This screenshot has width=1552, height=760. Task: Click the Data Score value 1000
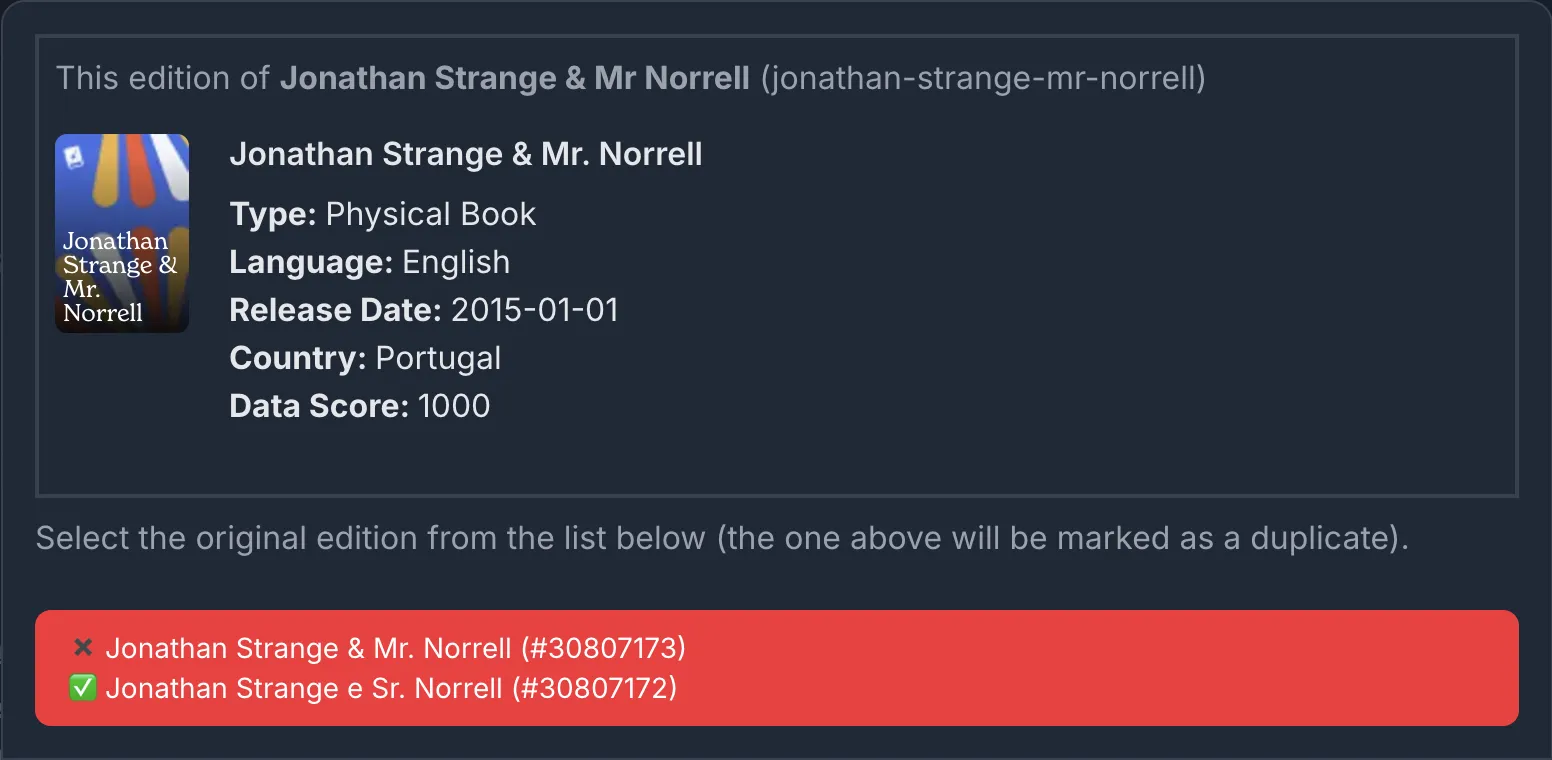[x=454, y=406]
